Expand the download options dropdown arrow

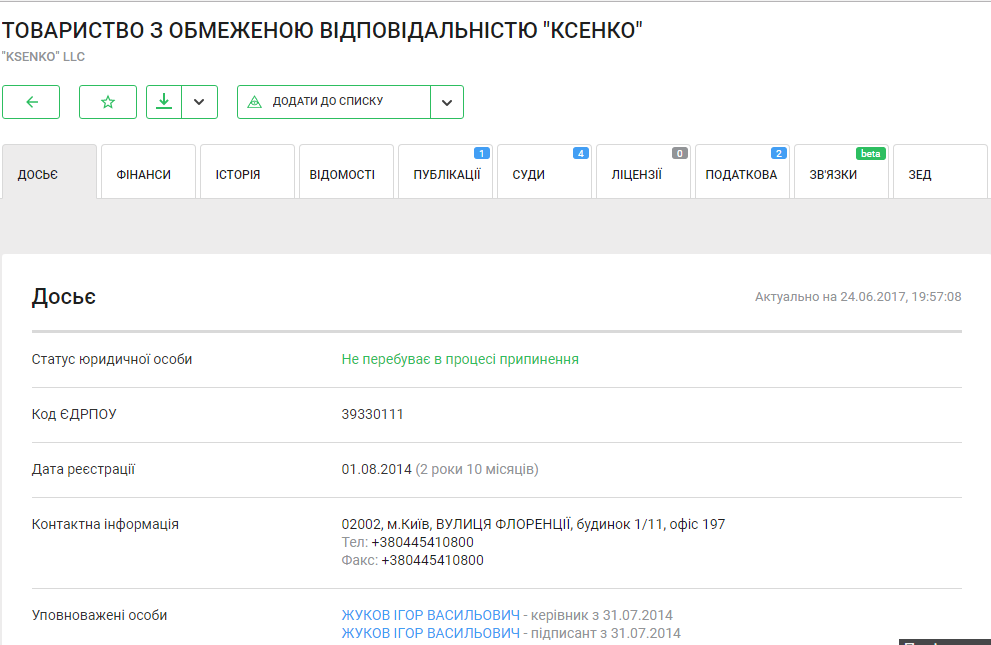(x=199, y=102)
